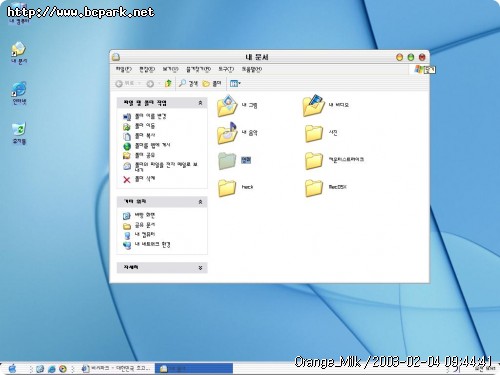The image size is (500, 375).
Task: Expand the 자세히 details panel
Action: tap(200, 268)
